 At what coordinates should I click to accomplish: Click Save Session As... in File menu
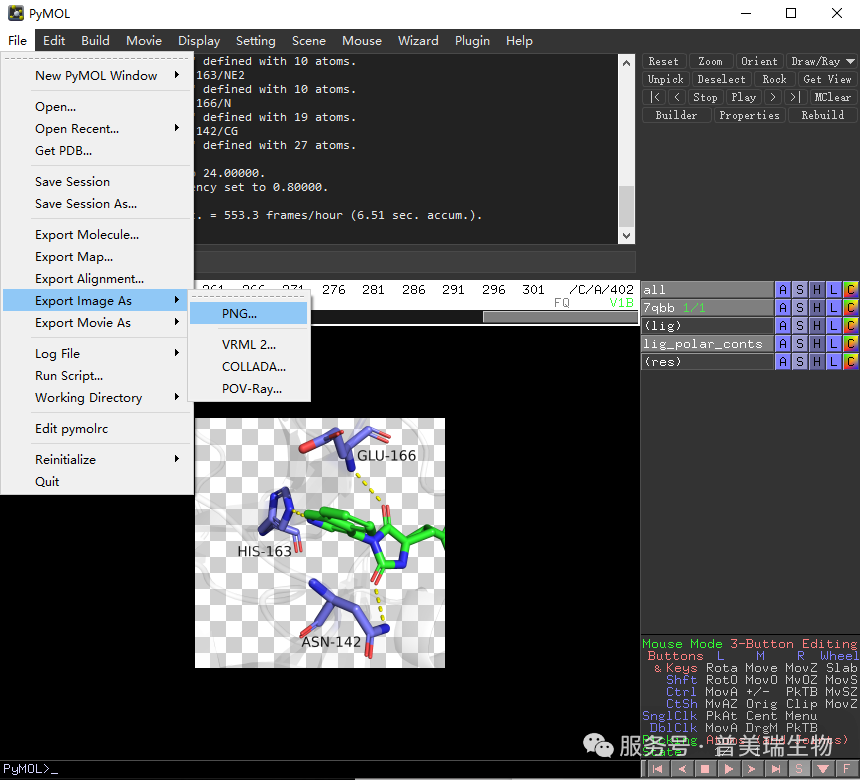click(x=98, y=204)
